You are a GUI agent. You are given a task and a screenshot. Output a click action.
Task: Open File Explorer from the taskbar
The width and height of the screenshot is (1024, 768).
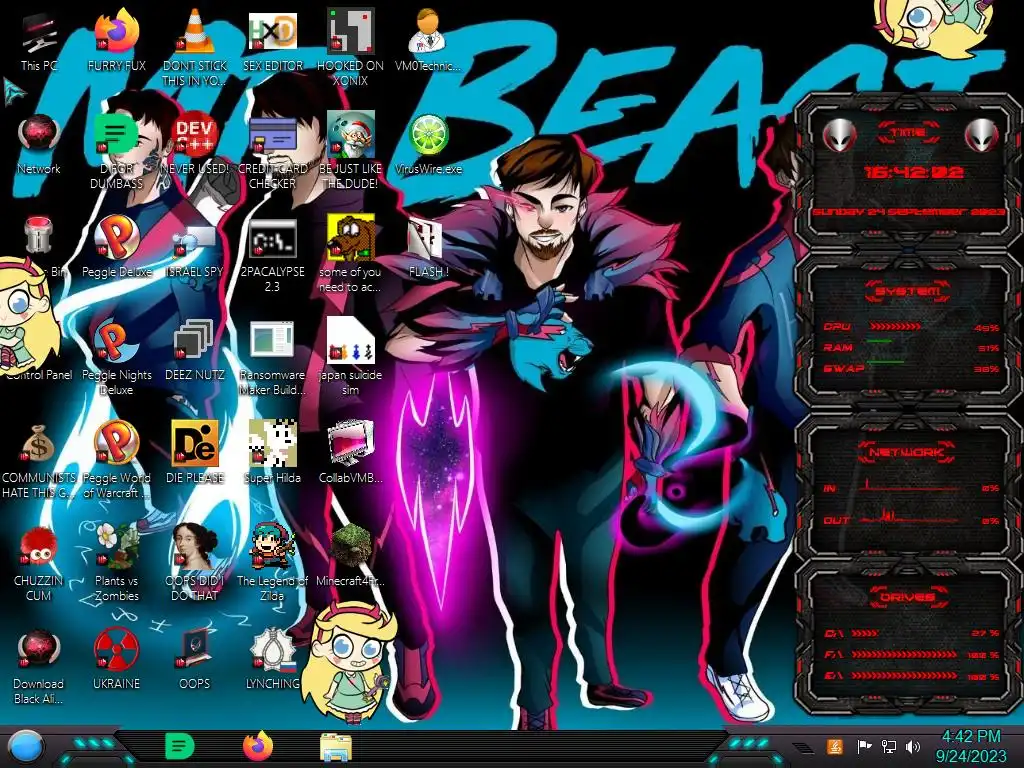[336, 748]
